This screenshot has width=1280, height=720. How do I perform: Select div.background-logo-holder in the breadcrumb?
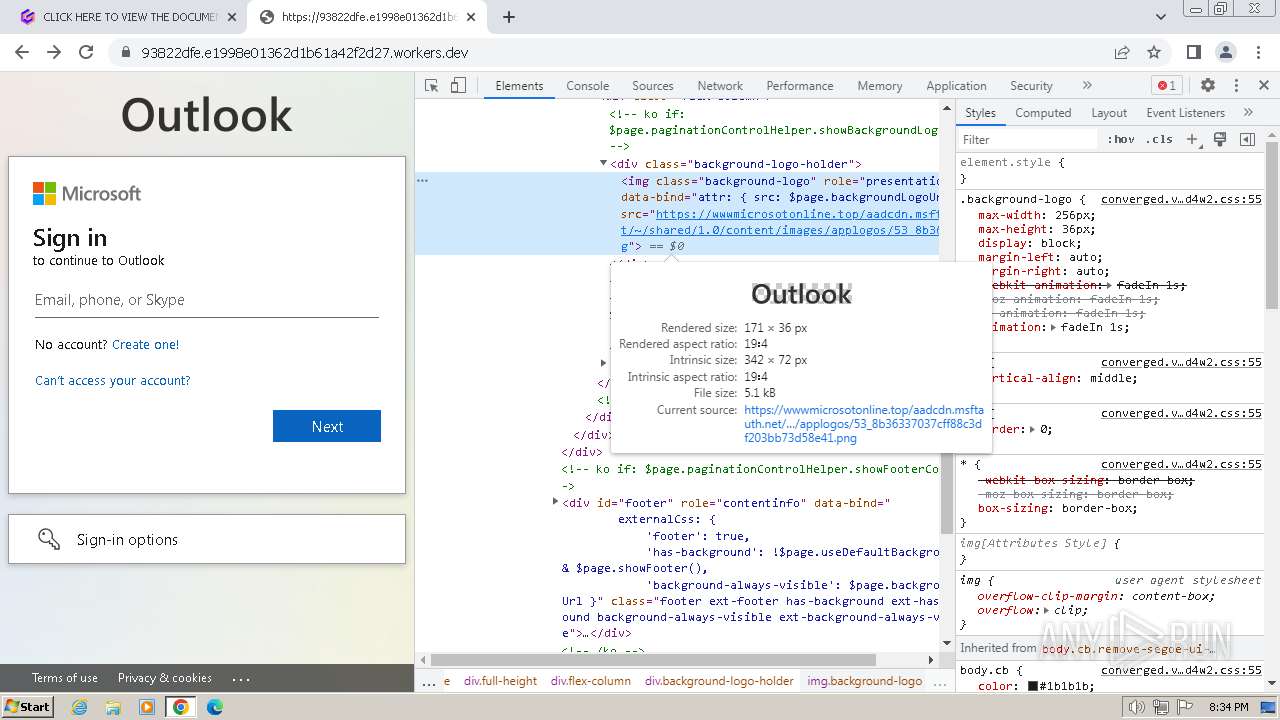(x=719, y=681)
